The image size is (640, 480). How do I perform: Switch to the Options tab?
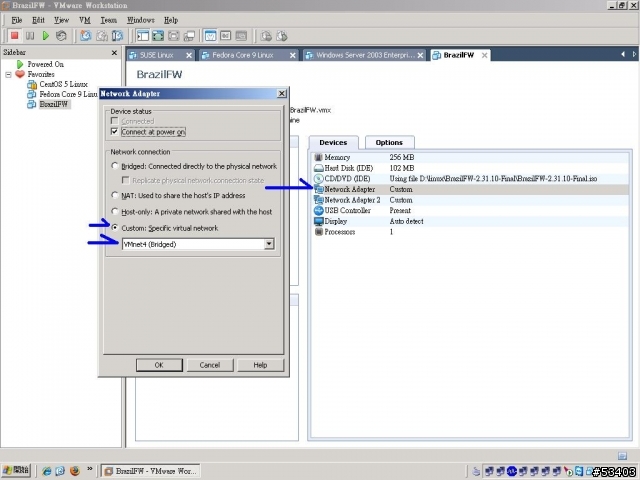(x=388, y=143)
